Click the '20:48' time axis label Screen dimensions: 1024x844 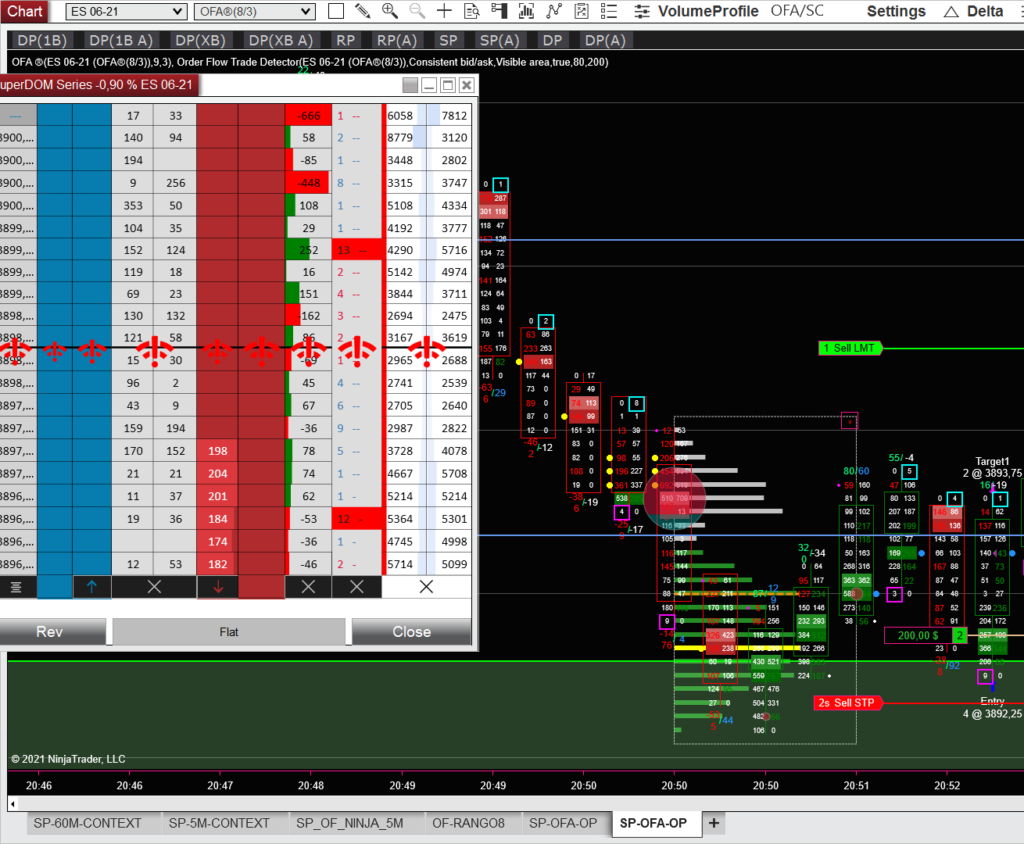pyautogui.click(x=311, y=785)
